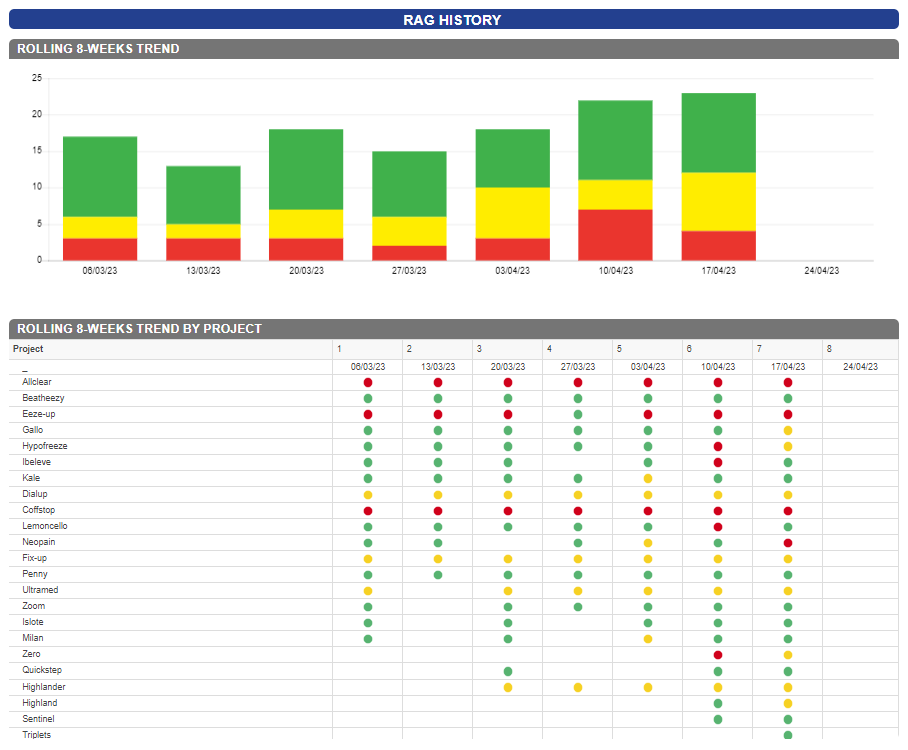The height and width of the screenshot is (750, 908).
Task: Click Ibeleve's red status dot for 10/04/23
Action: (718, 463)
